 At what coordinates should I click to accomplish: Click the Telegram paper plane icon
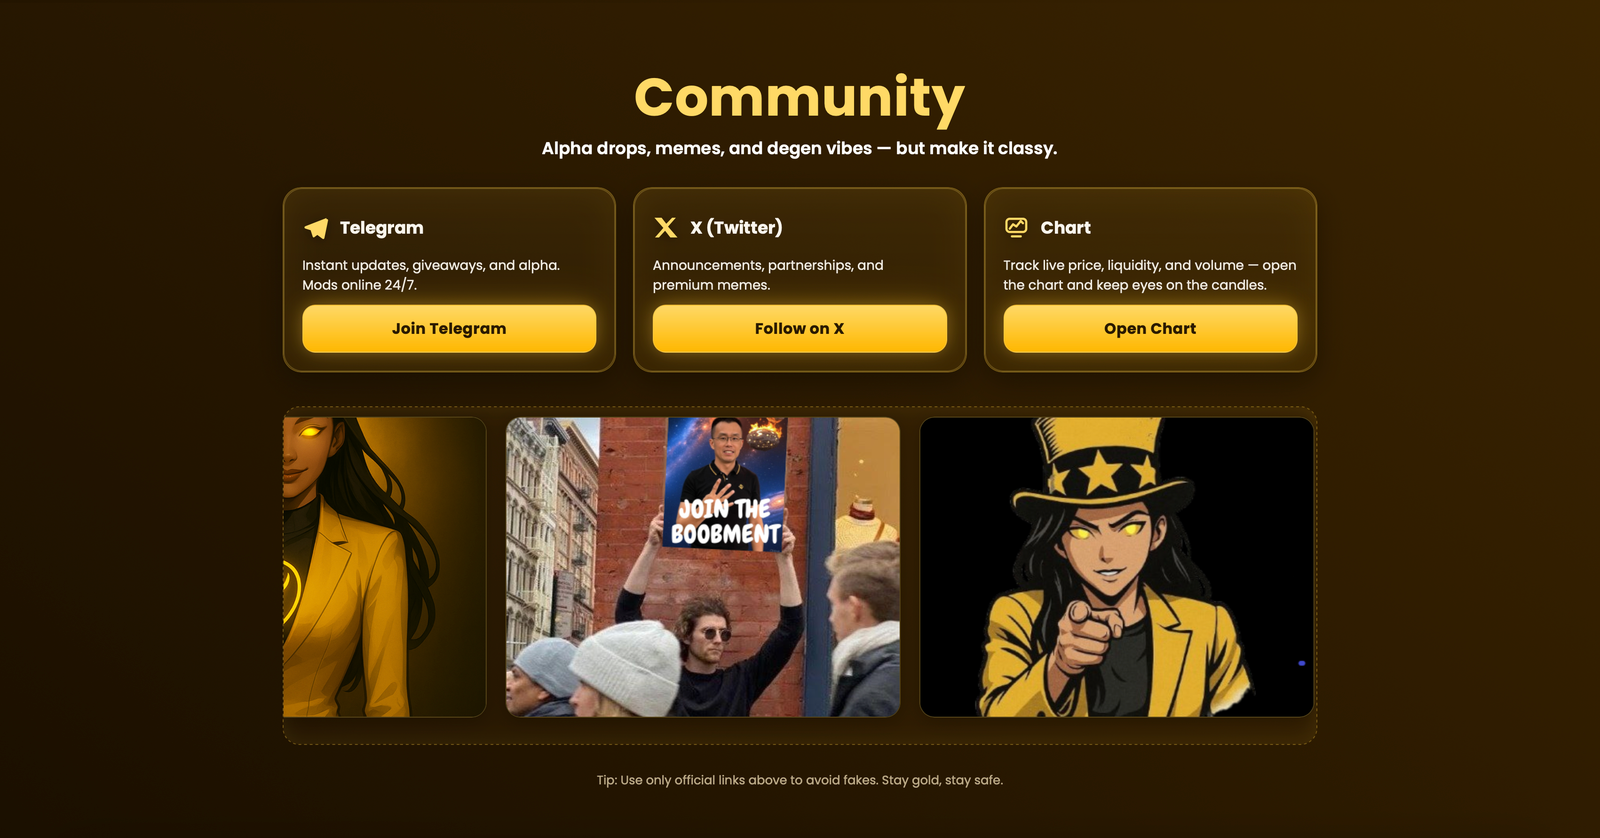pyautogui.click(x=316, y=228)
